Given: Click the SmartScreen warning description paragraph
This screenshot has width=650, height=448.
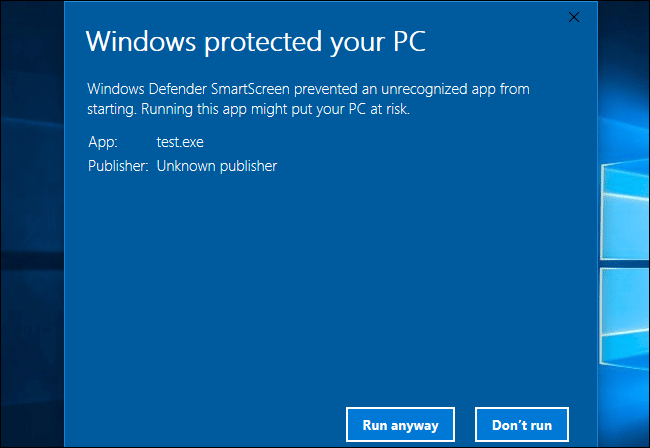Looking at the screenshot, I should tap(308, 99).
